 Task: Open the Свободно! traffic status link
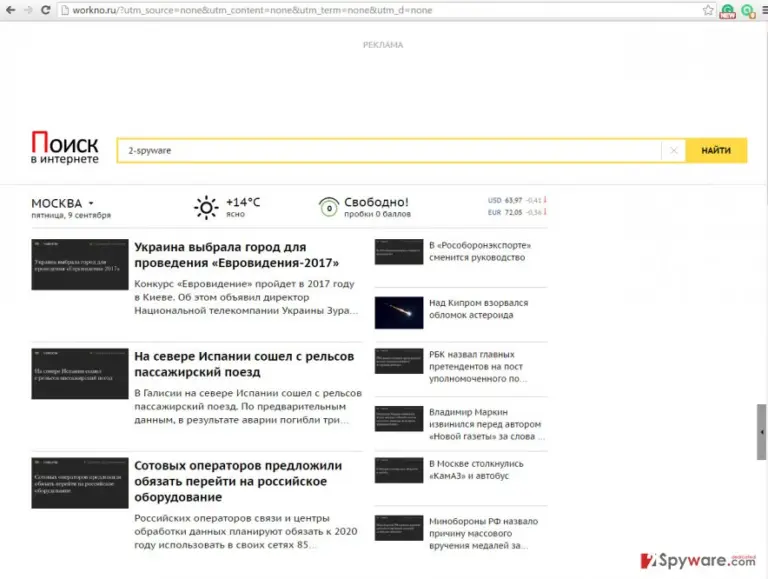point(376,202)
